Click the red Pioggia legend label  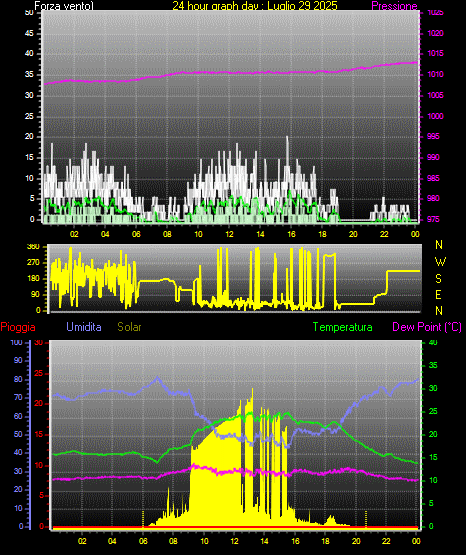click(x=18, y=327)
